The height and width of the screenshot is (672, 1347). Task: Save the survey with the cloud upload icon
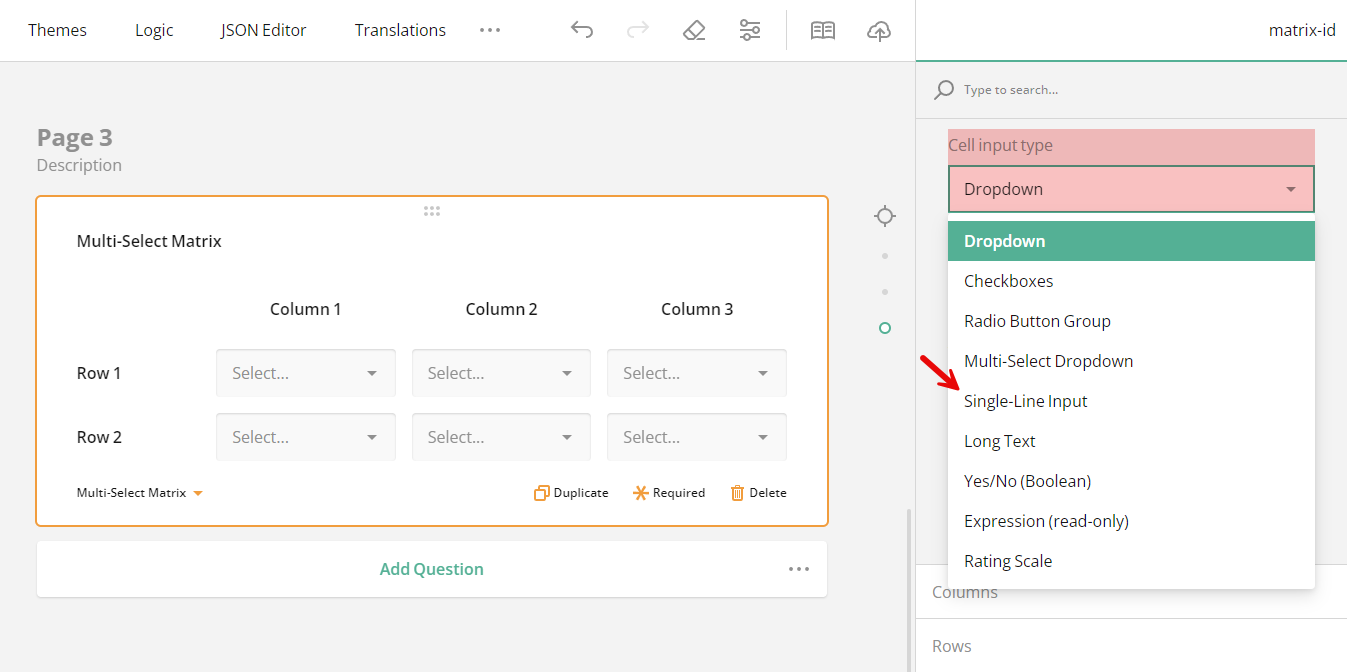(879, 30)
